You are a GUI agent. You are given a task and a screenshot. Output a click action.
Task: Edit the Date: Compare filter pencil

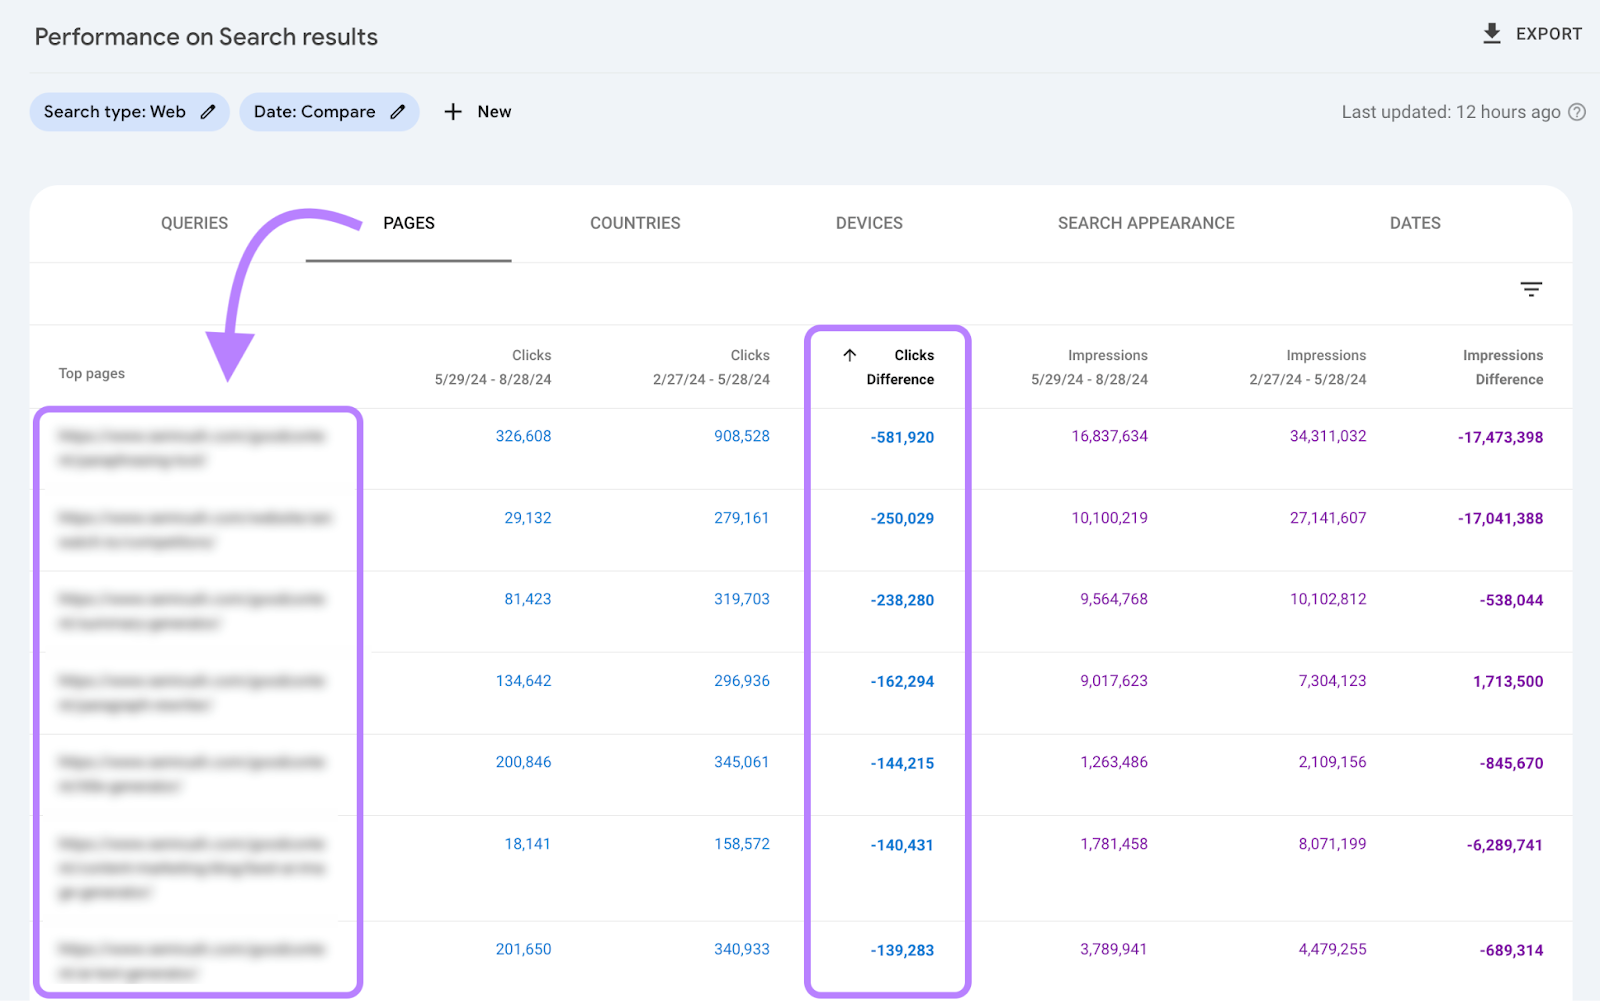pyautogui.click(x=398, y=112)
